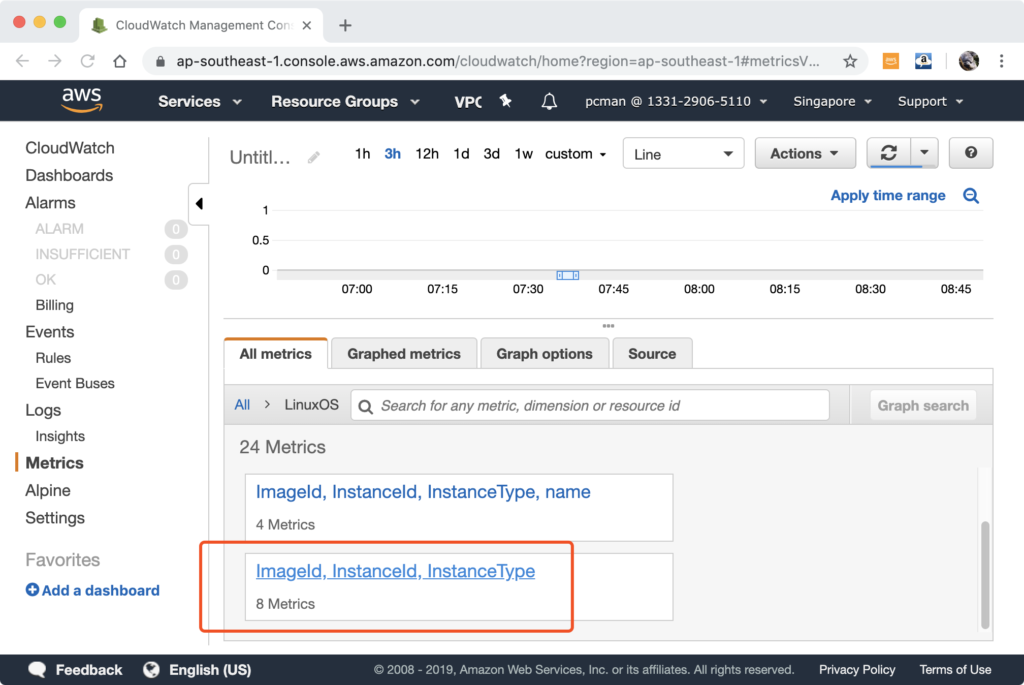
Task: Switch to the Source tab
Action: coord(652,353)
